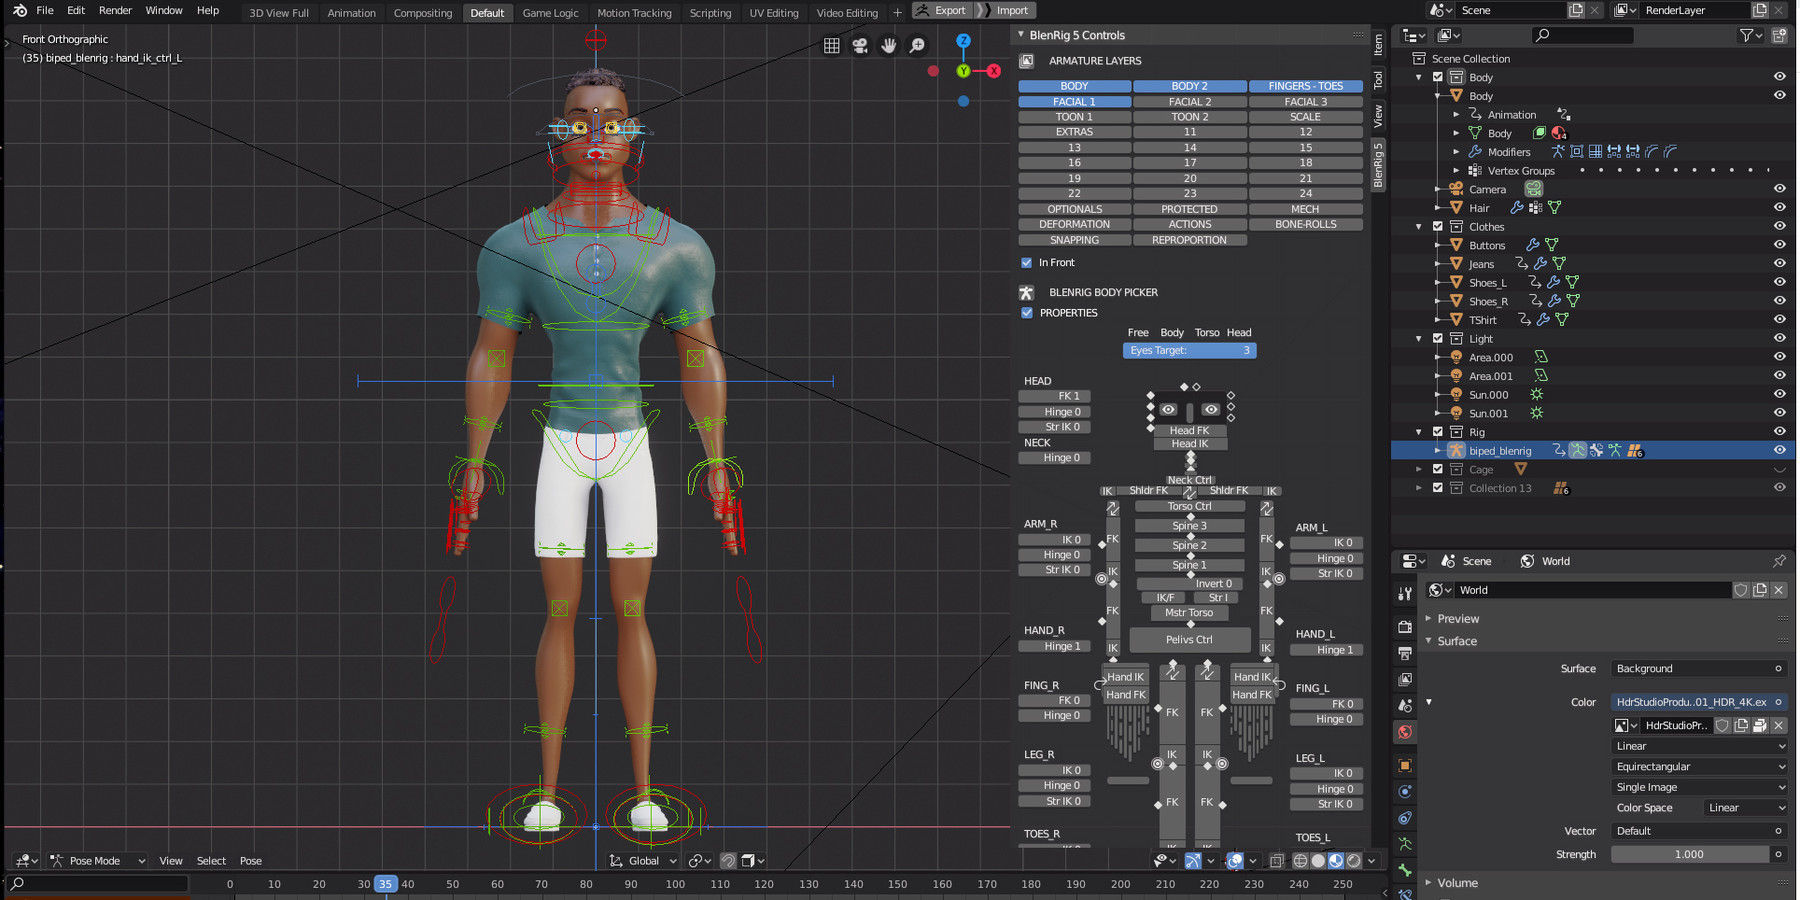
Task: Click the Pelivs Ctrl button in body picker
Action: [x=1189, y=640]
